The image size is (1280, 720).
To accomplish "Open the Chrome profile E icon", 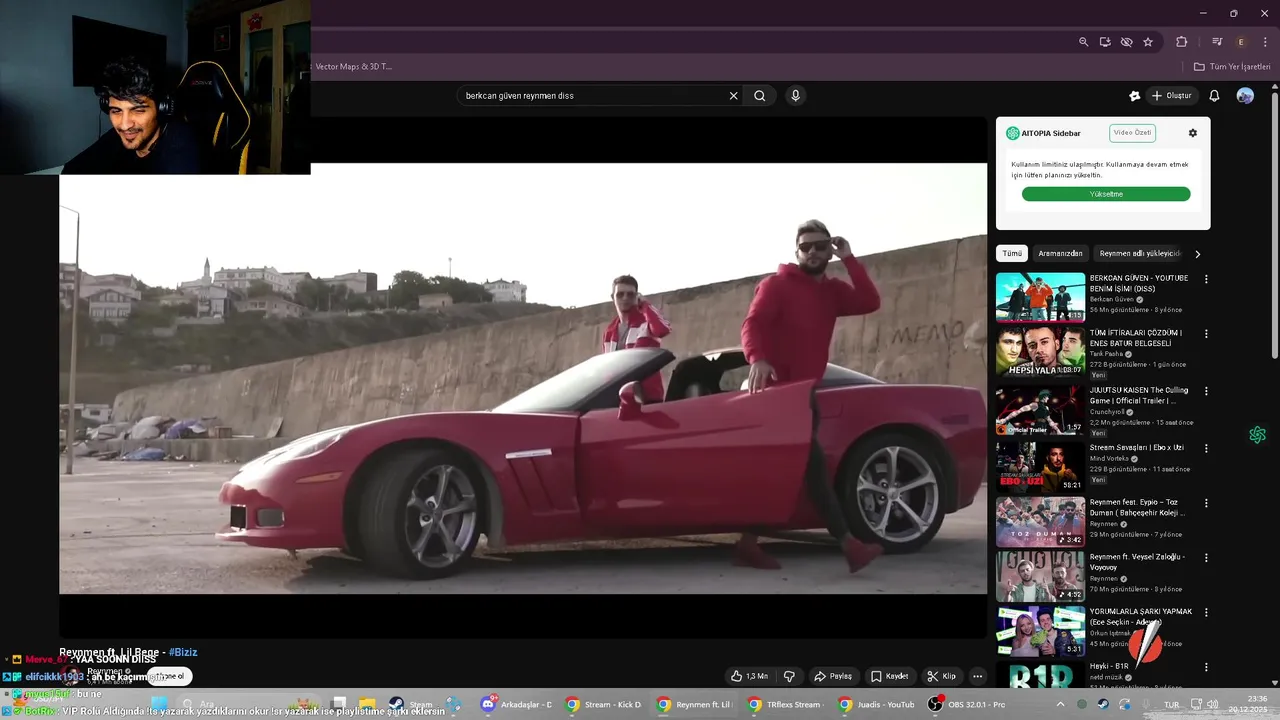I will (1241, 42).
